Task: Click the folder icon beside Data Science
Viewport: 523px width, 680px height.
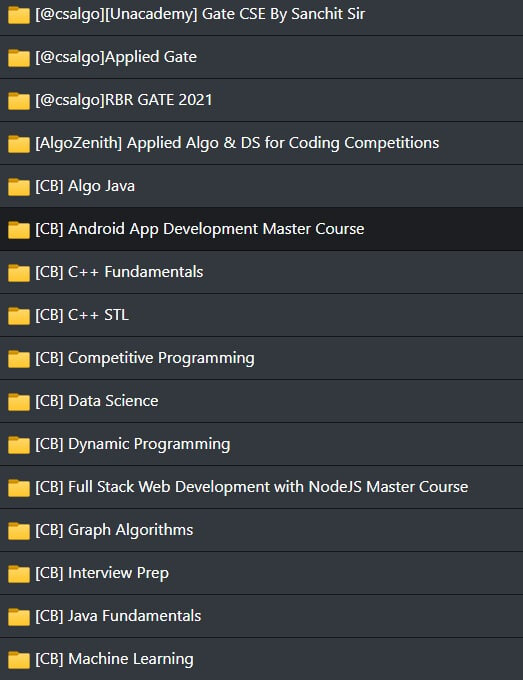Action: [19, 401]
